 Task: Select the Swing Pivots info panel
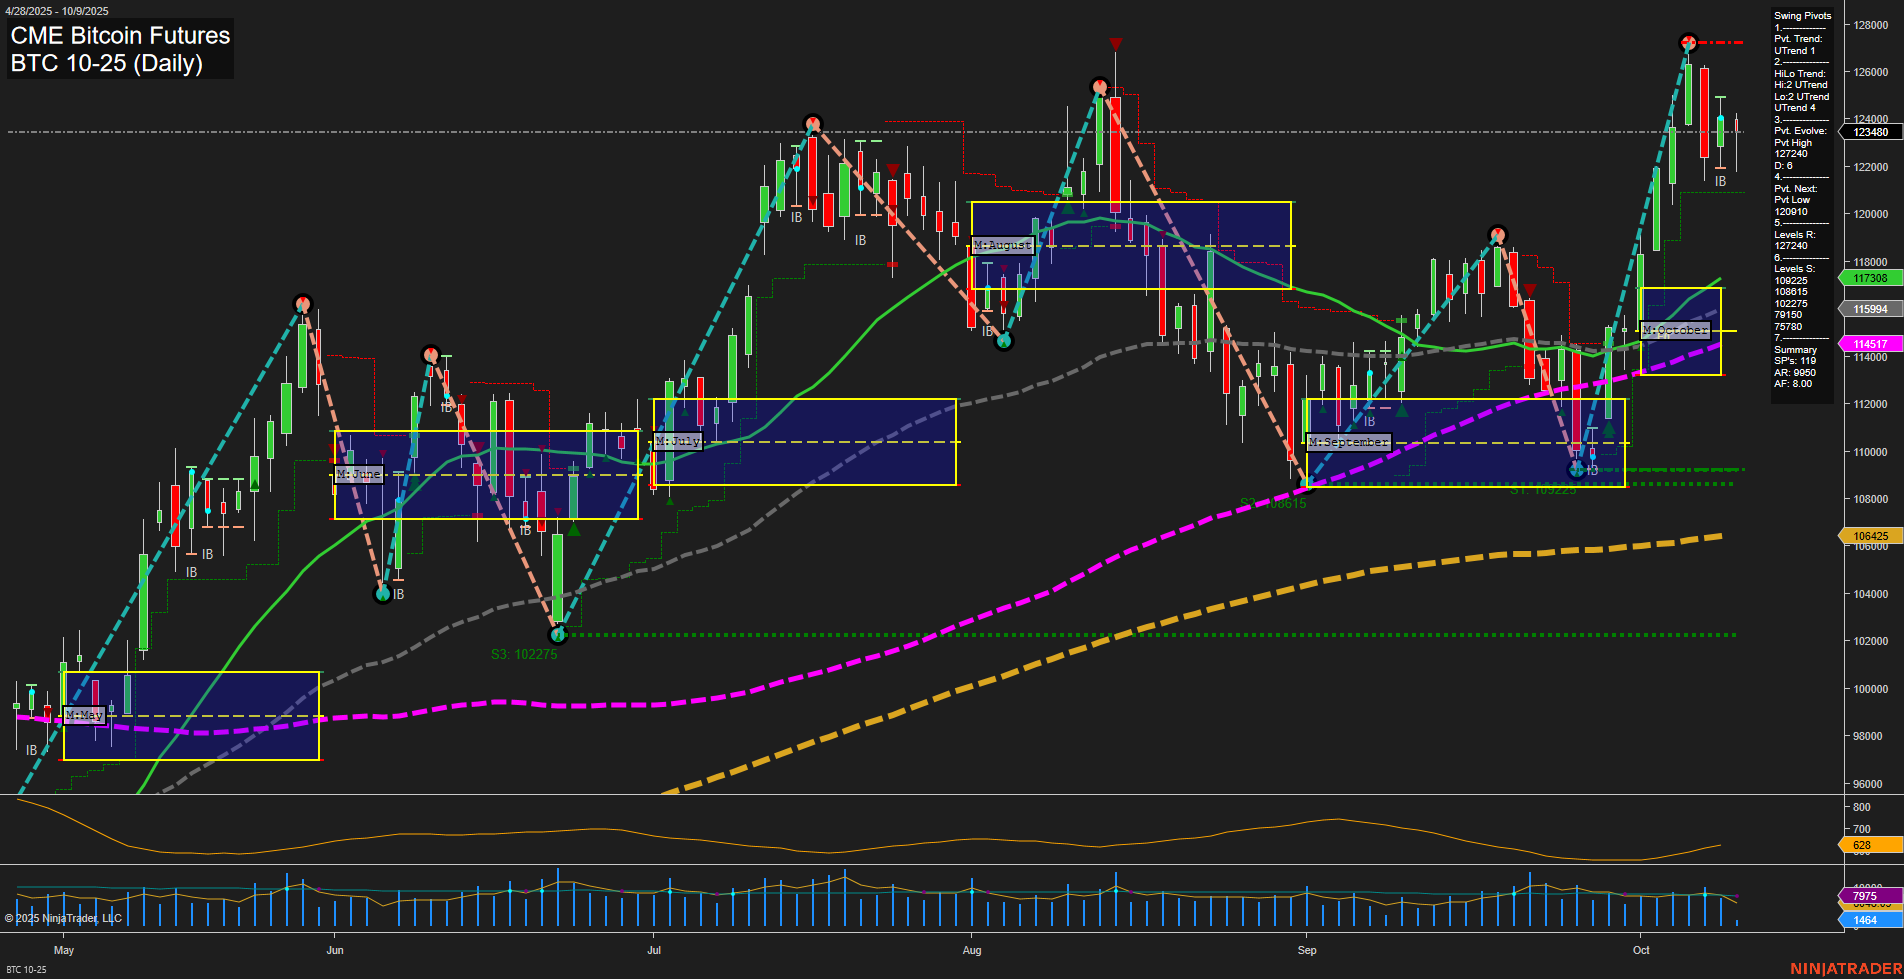tap(1802, 200)
